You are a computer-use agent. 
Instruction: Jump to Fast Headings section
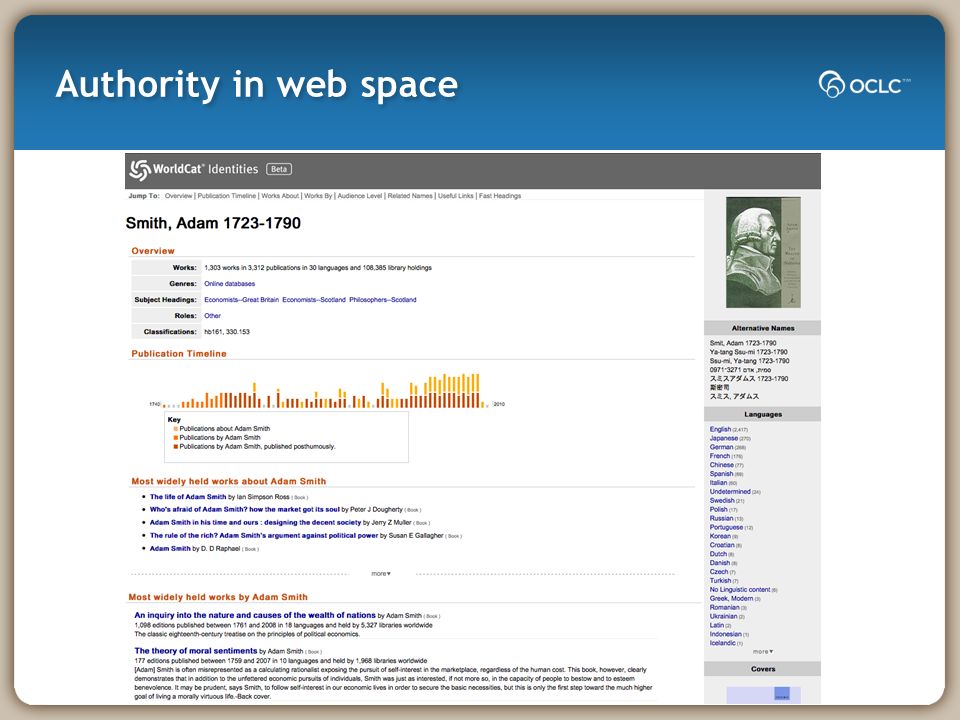coord(500,196)
